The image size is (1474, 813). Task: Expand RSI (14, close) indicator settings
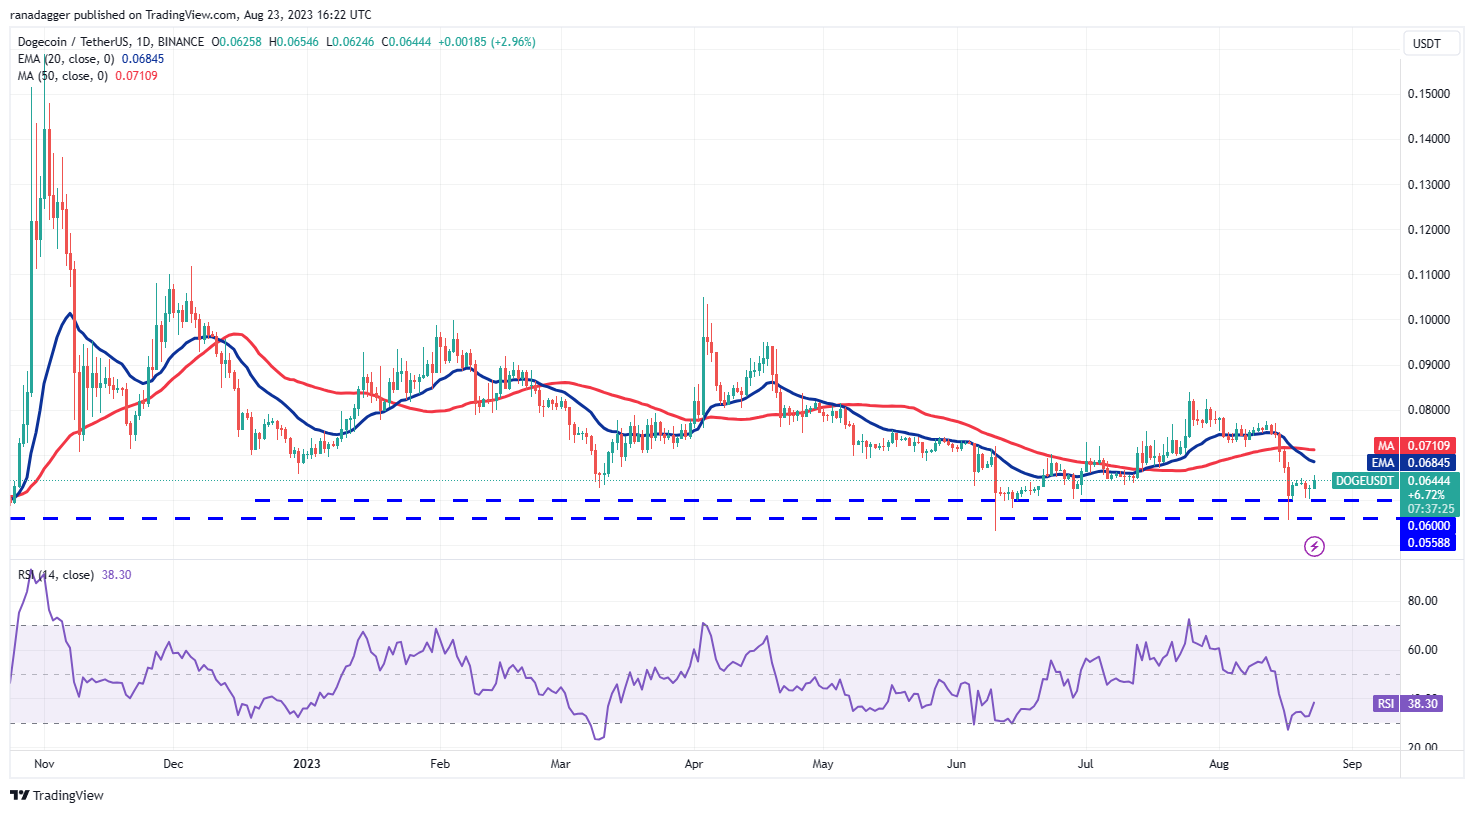55,573
